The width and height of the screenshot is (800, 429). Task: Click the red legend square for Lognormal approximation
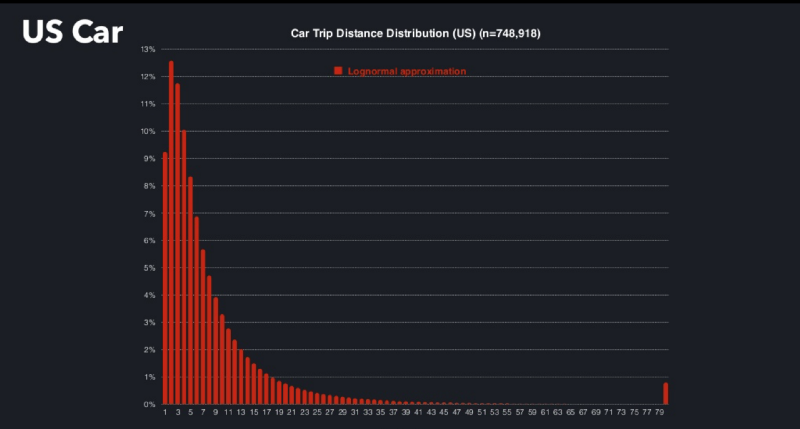[x=338, y=71]
